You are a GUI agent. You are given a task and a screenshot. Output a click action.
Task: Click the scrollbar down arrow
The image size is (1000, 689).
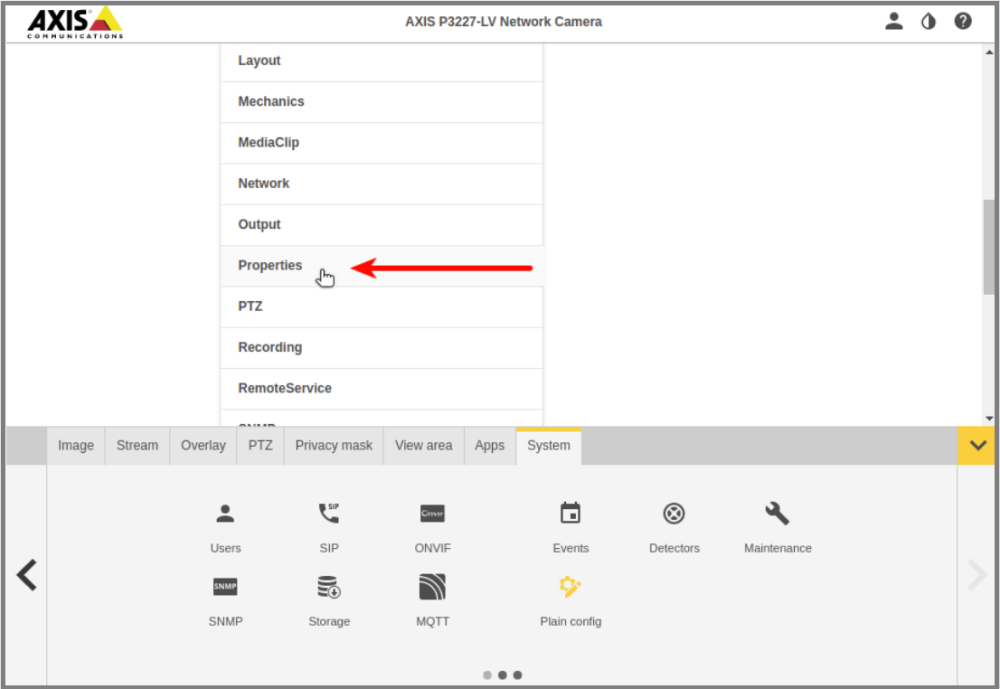tap(989, 419)
